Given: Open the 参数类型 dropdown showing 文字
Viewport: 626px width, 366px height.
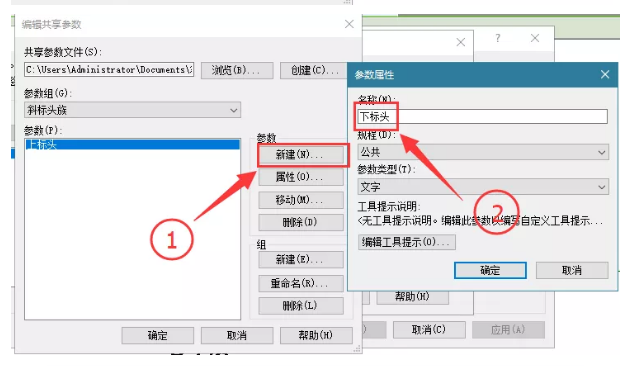Looking at the screenshot, I should click(x=483, y=187).
